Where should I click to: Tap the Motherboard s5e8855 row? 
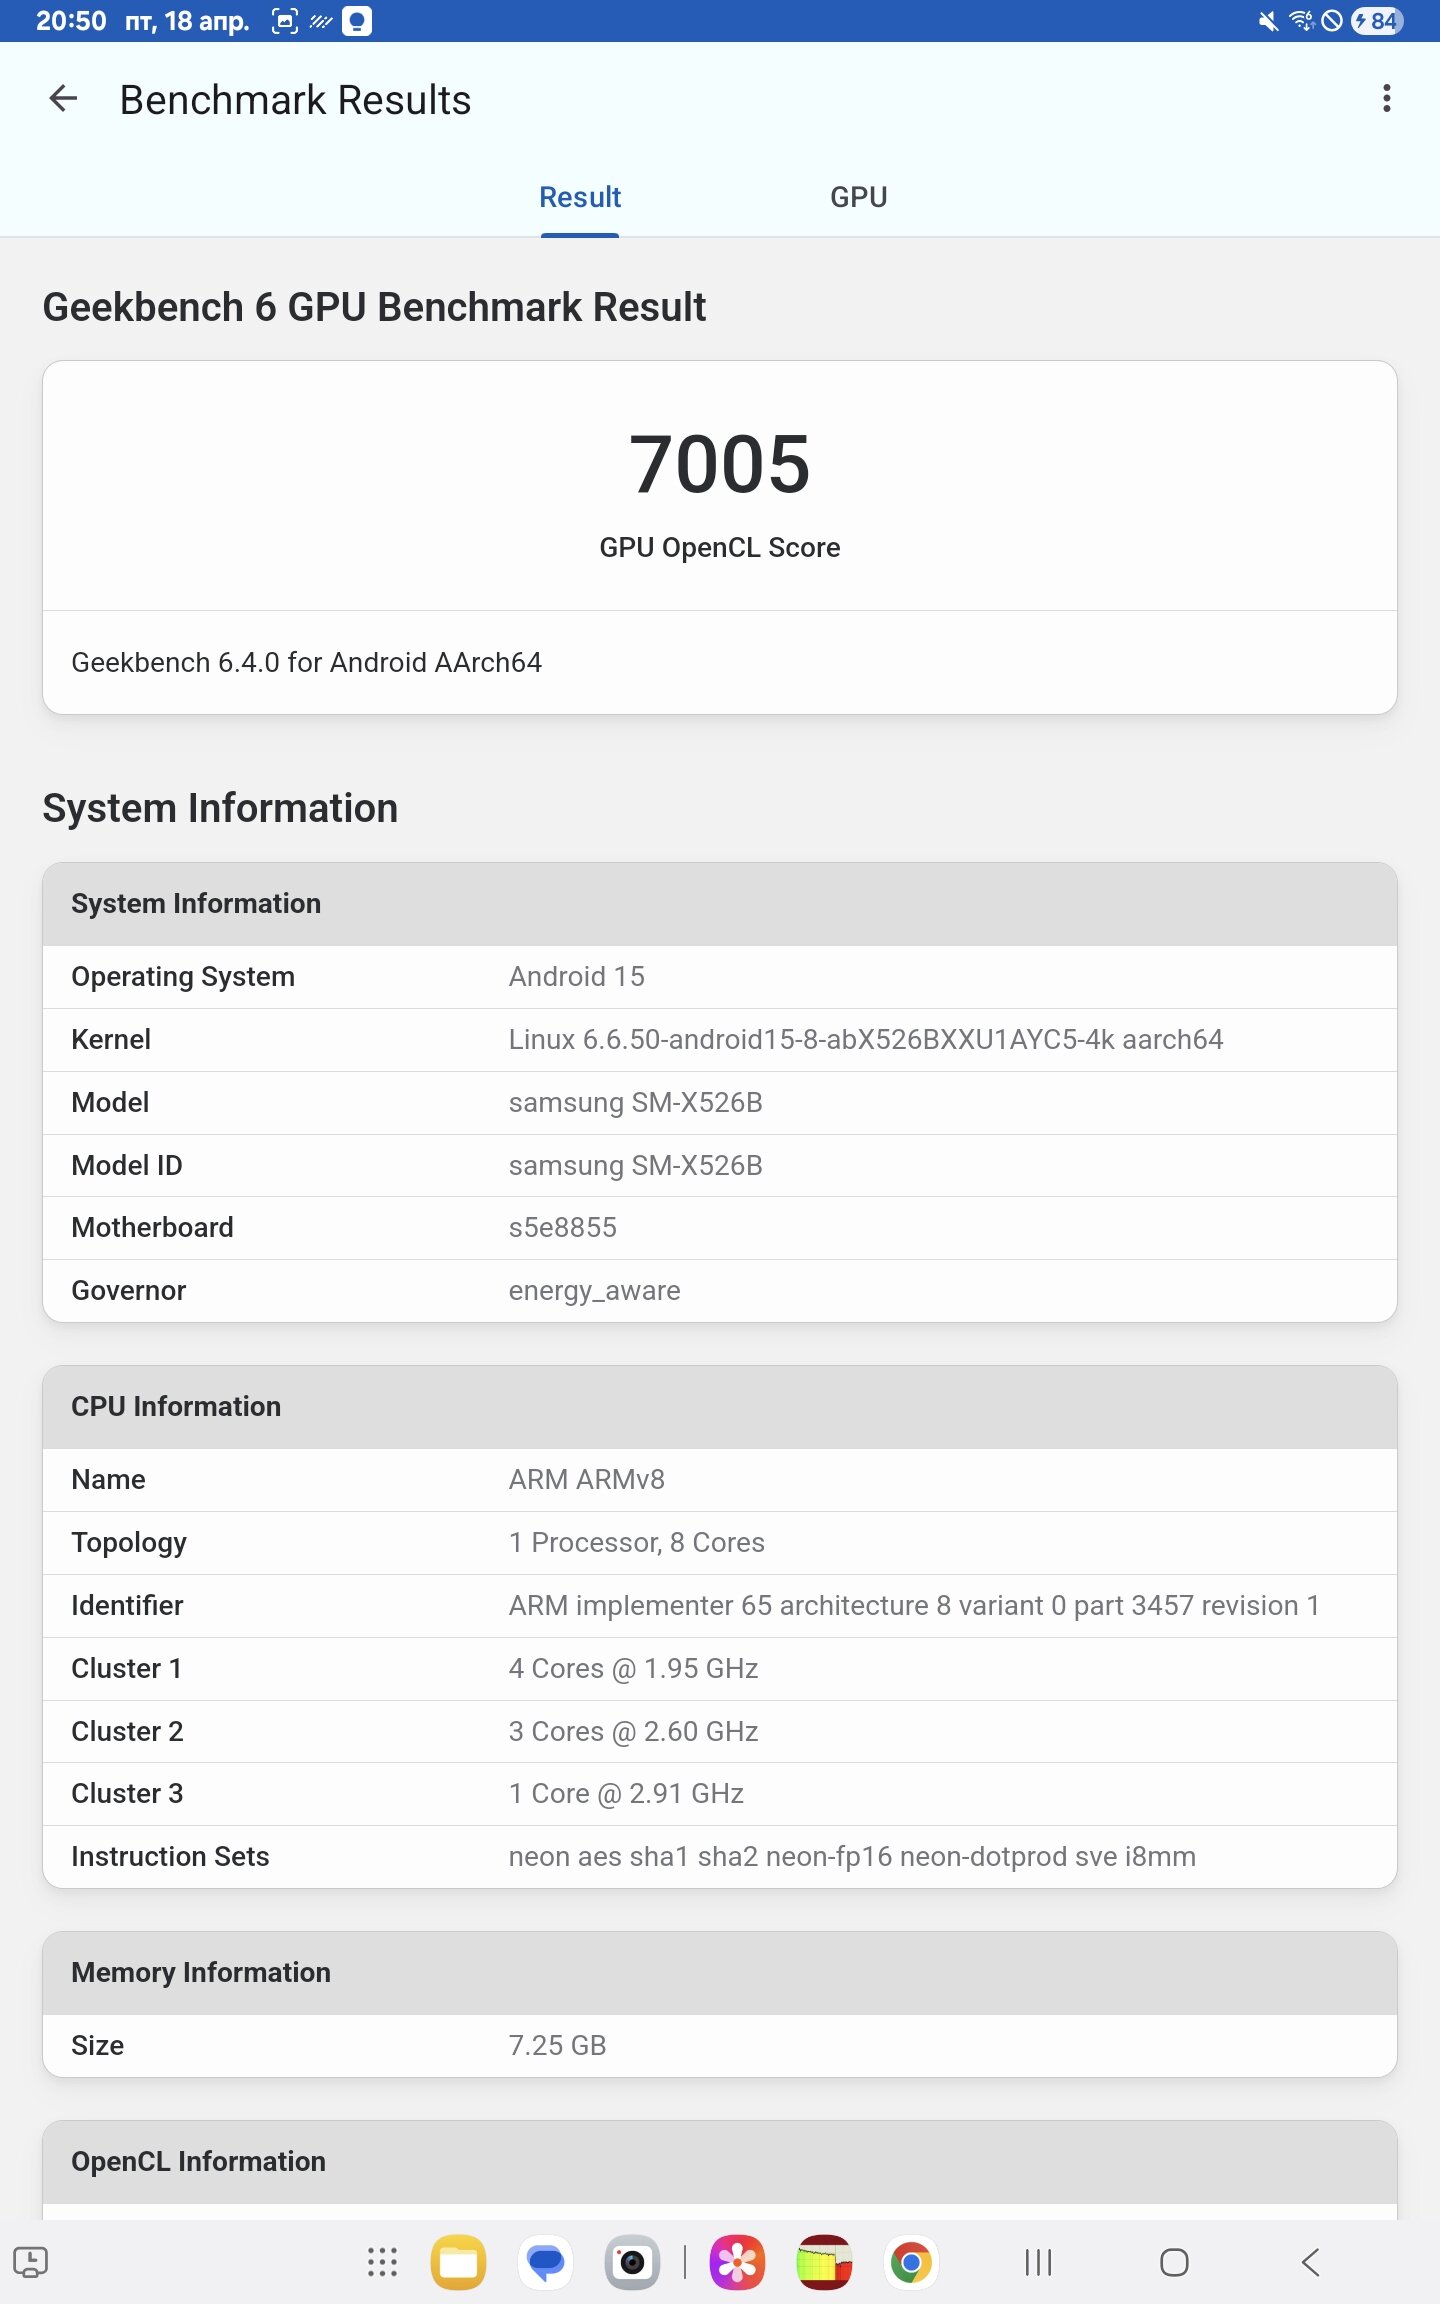point(720,1228)
